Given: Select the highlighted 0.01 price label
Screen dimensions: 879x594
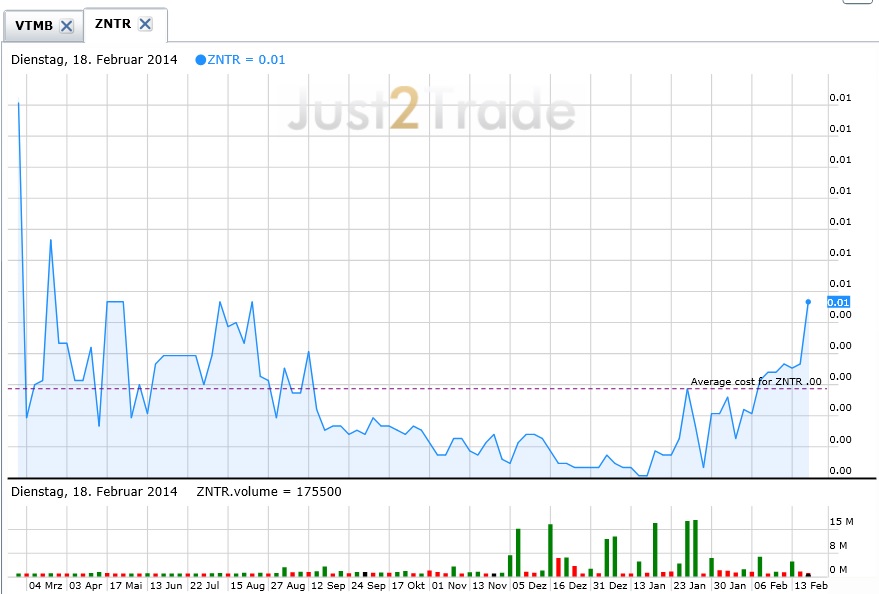Looking at the screenshot, I should point(838,302).
